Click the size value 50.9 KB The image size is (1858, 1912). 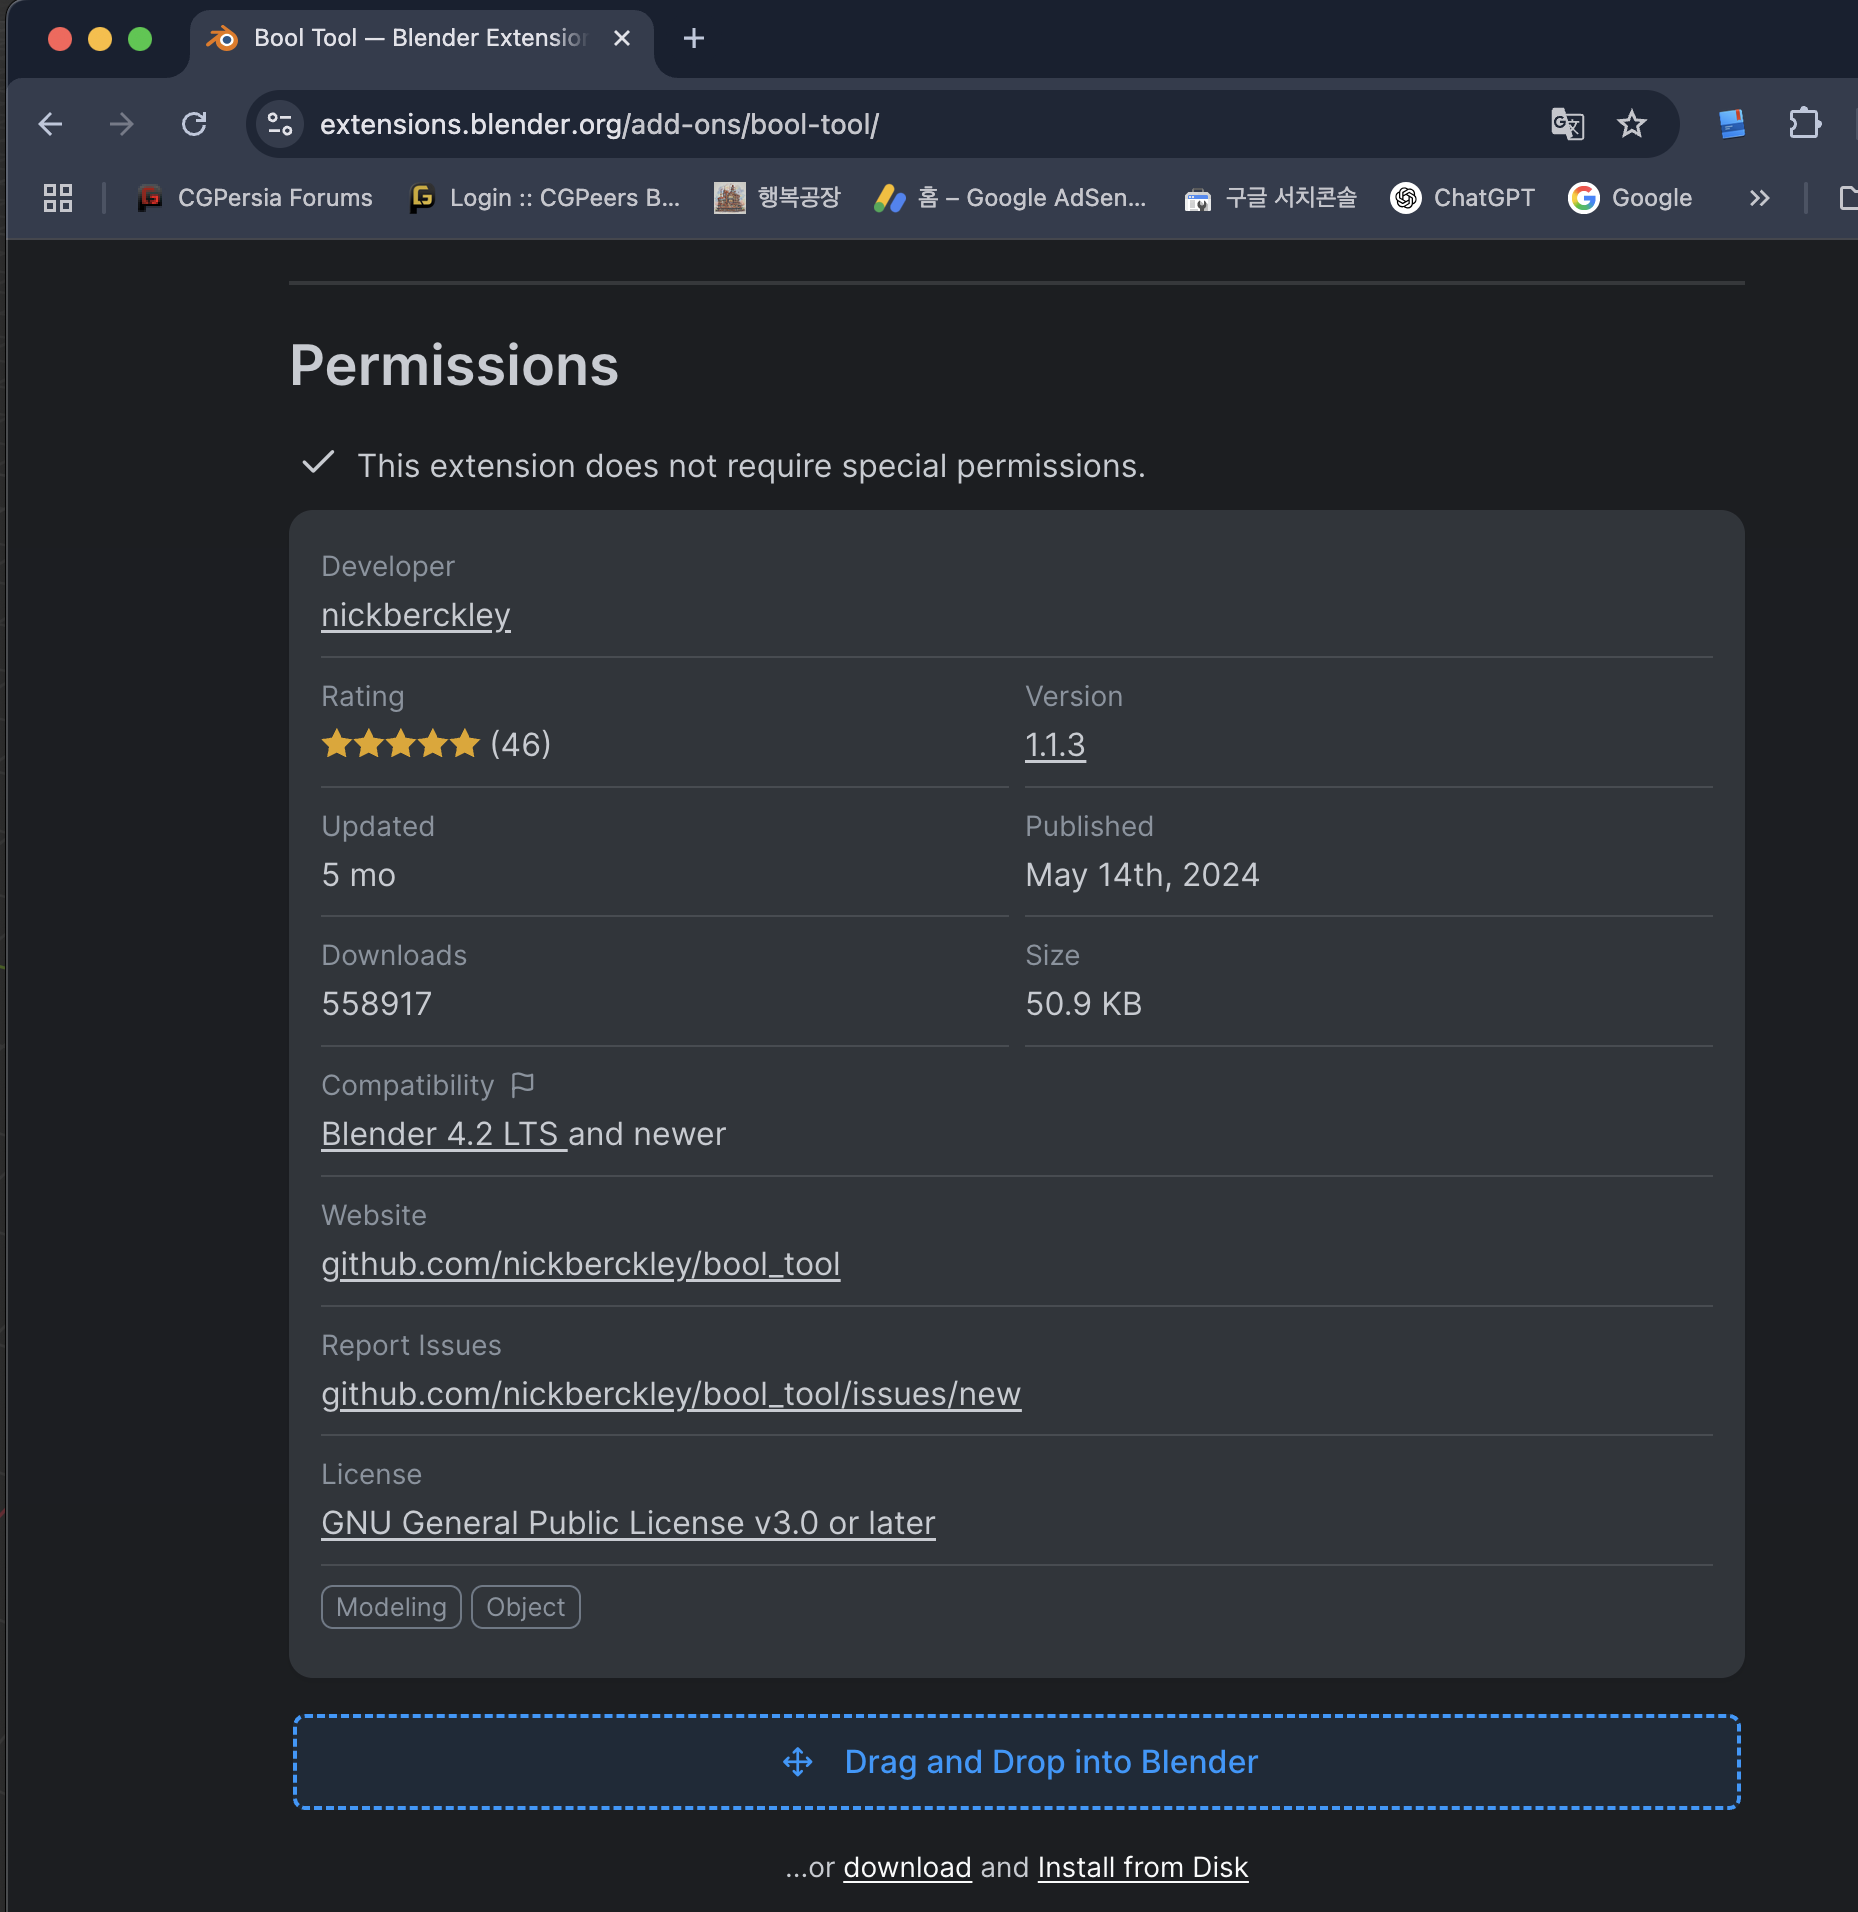coord(1084,1004)
